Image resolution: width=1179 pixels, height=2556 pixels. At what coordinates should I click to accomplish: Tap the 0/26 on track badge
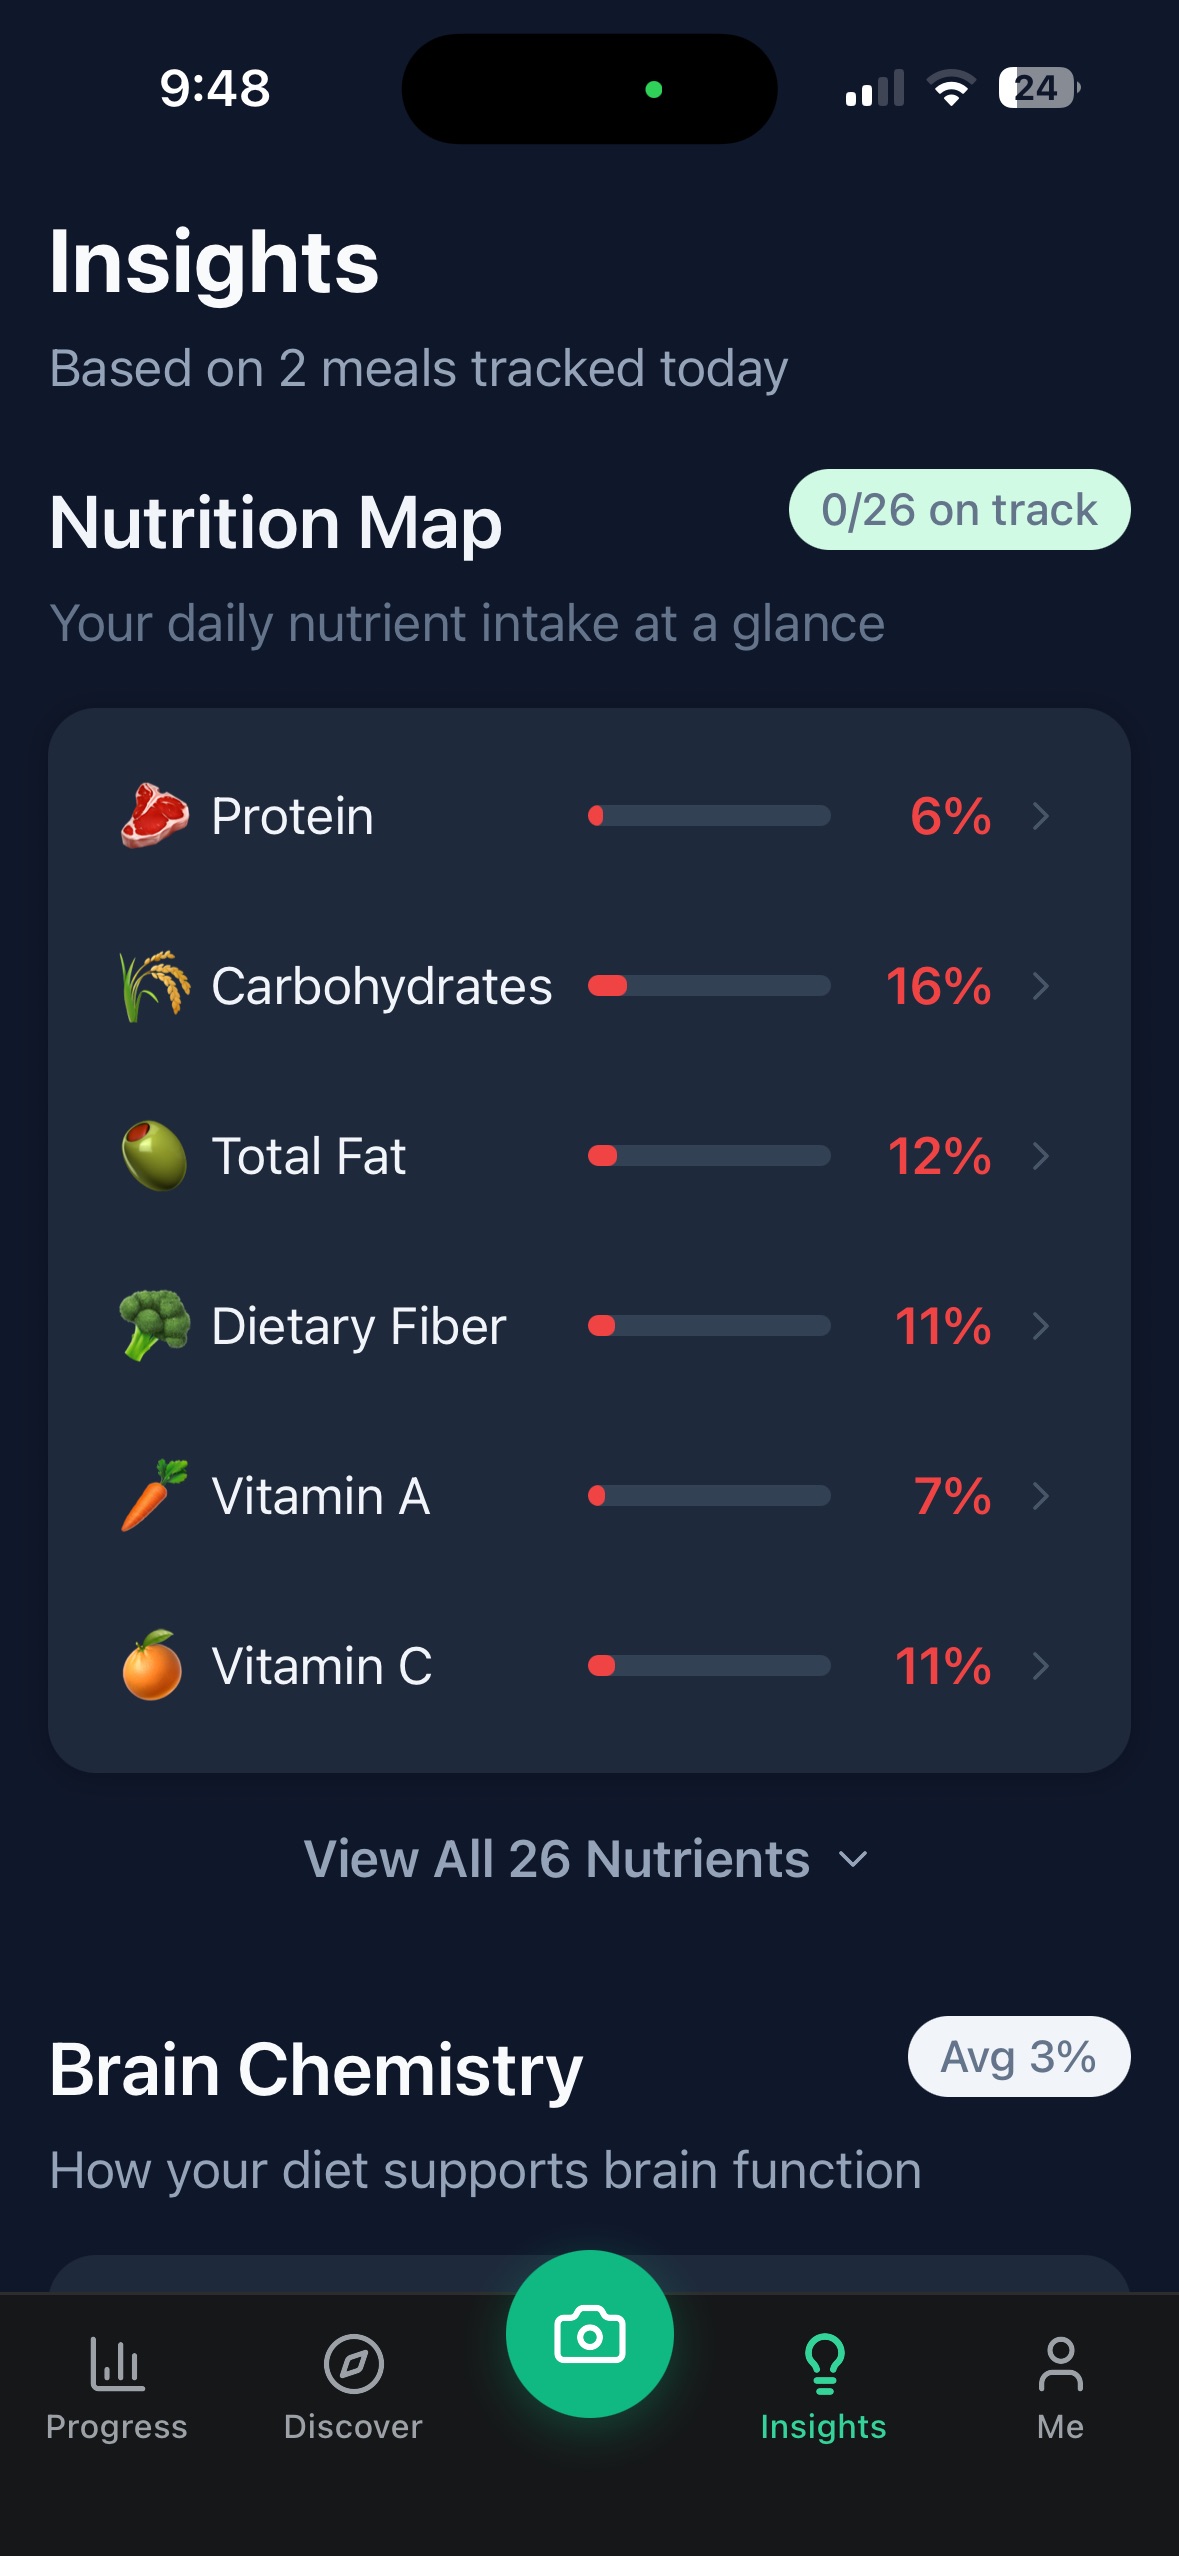pyautogui.click(x=959, y=510)
